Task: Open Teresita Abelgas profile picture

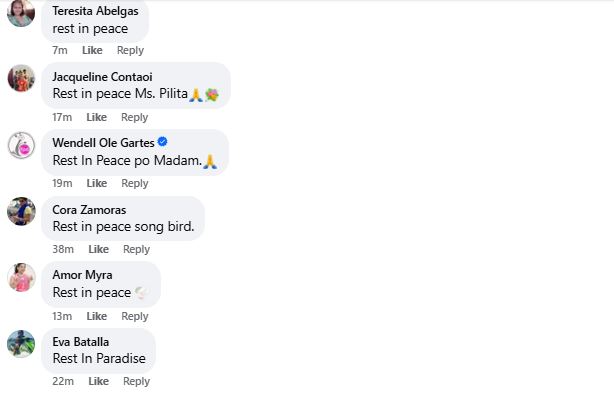Action: click(x=21, y=13)
